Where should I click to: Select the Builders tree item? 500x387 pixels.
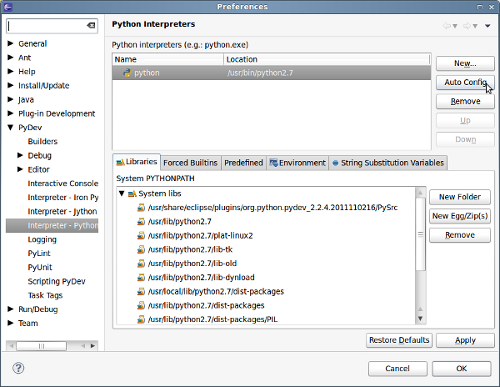(43, 141)
